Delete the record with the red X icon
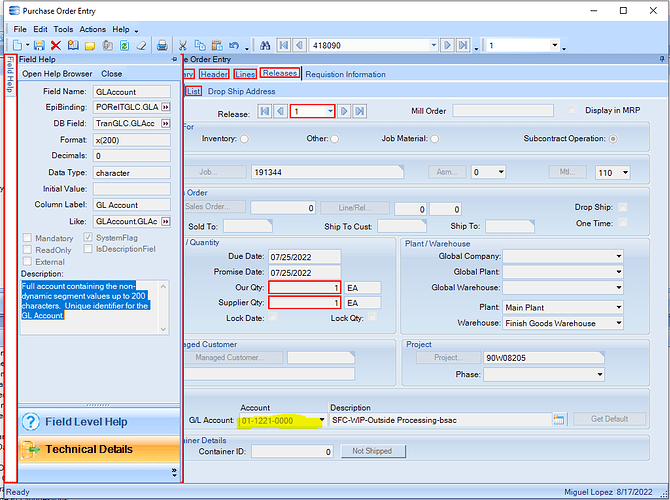This screenshot has width=670, height=500. click(x=56, y=45)
